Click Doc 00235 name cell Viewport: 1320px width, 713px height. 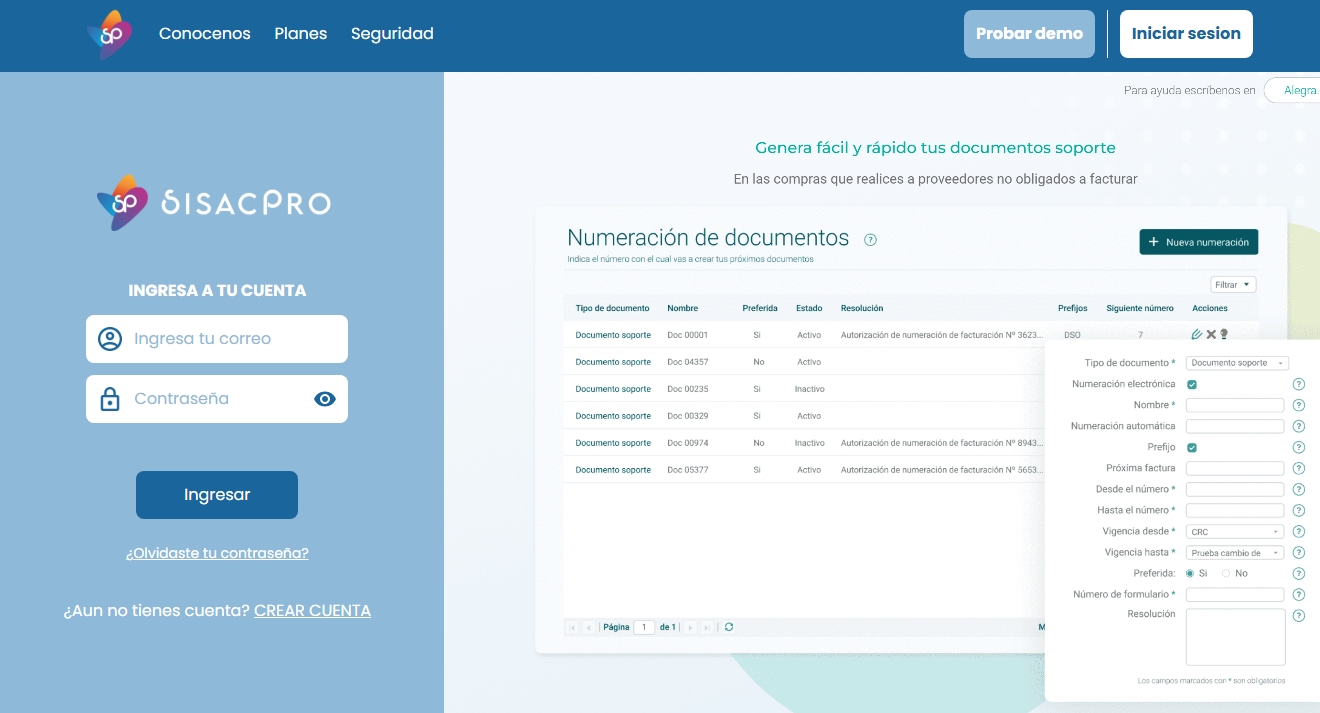coord(688,389)
